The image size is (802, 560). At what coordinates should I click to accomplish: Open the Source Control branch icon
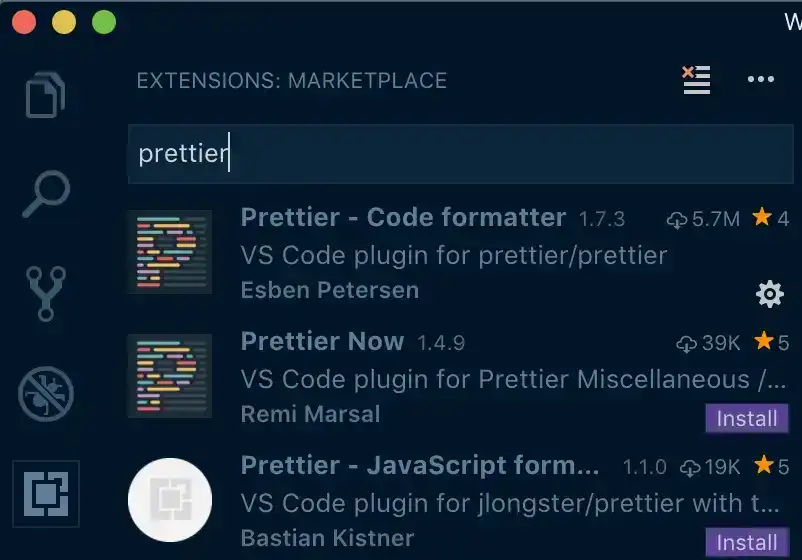[46, 294]
